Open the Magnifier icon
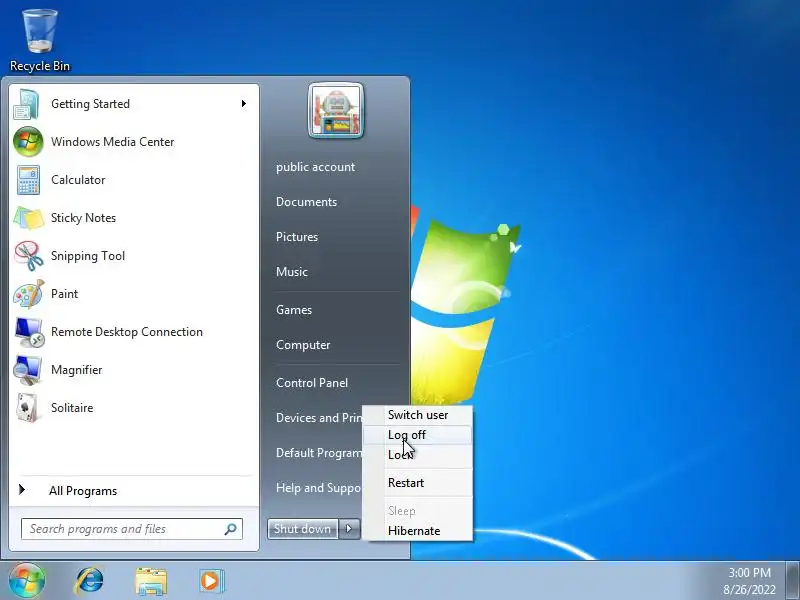 28,370
